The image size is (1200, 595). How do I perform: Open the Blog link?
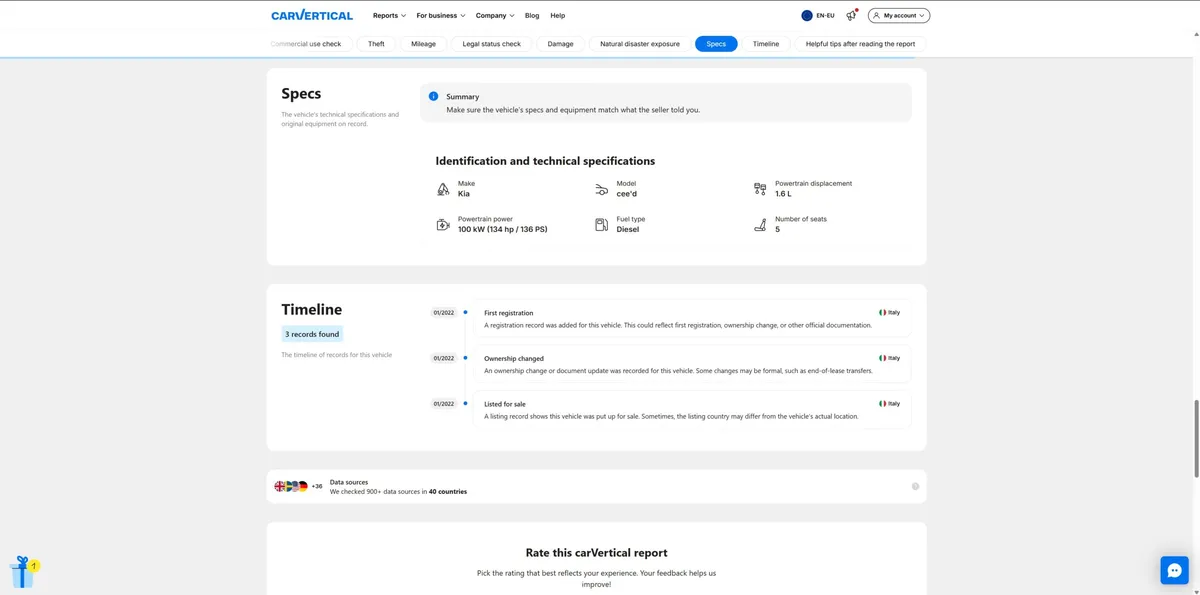tap(532, 16)
